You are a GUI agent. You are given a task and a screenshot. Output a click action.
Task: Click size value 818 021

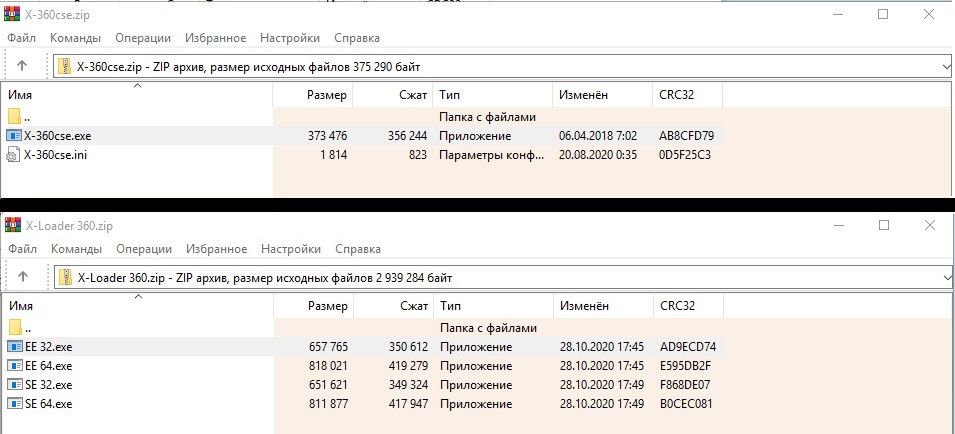(329, 366)
